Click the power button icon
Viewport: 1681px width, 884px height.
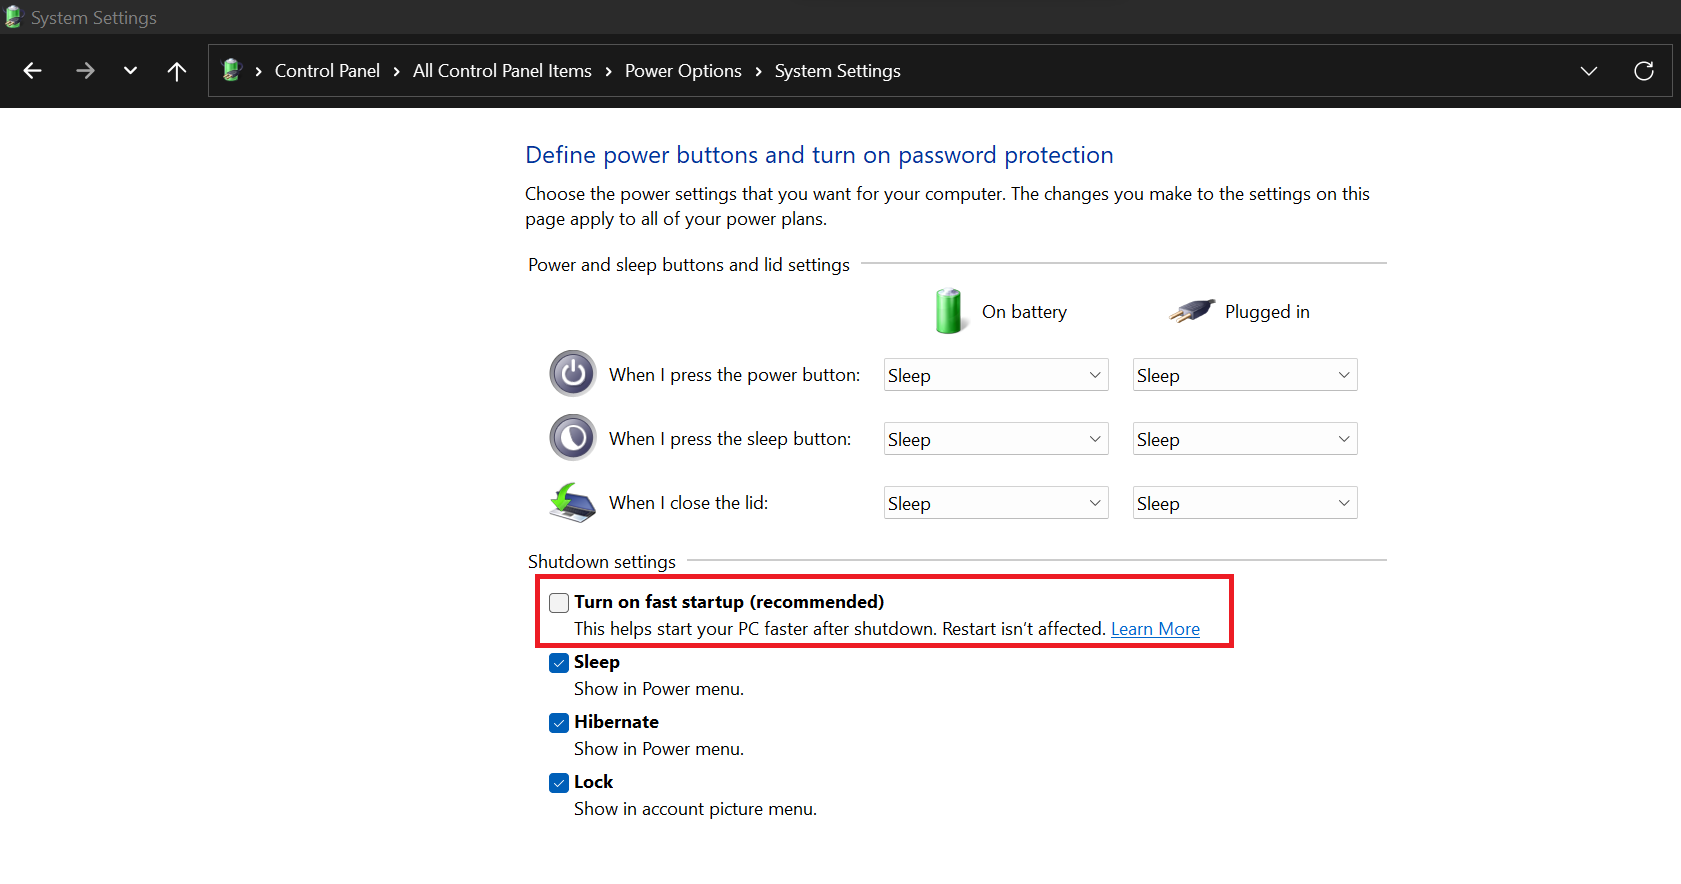(x=573, y=374)
